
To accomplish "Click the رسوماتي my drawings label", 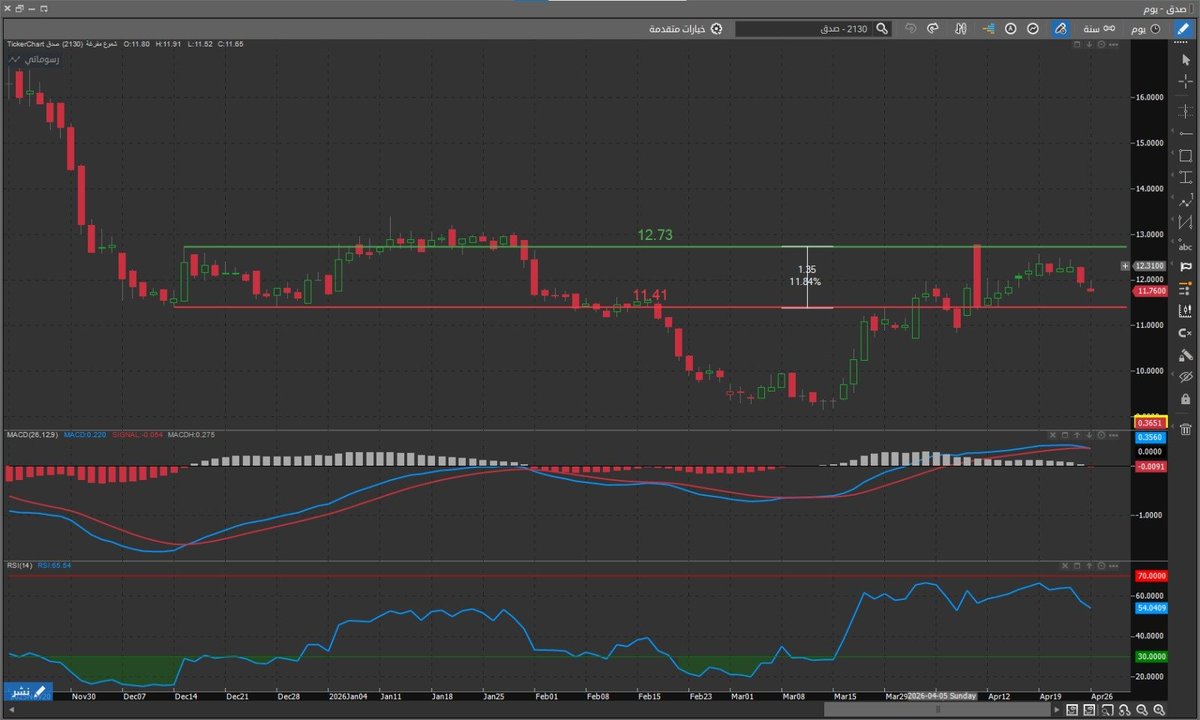I will click(x=34, y=60).
